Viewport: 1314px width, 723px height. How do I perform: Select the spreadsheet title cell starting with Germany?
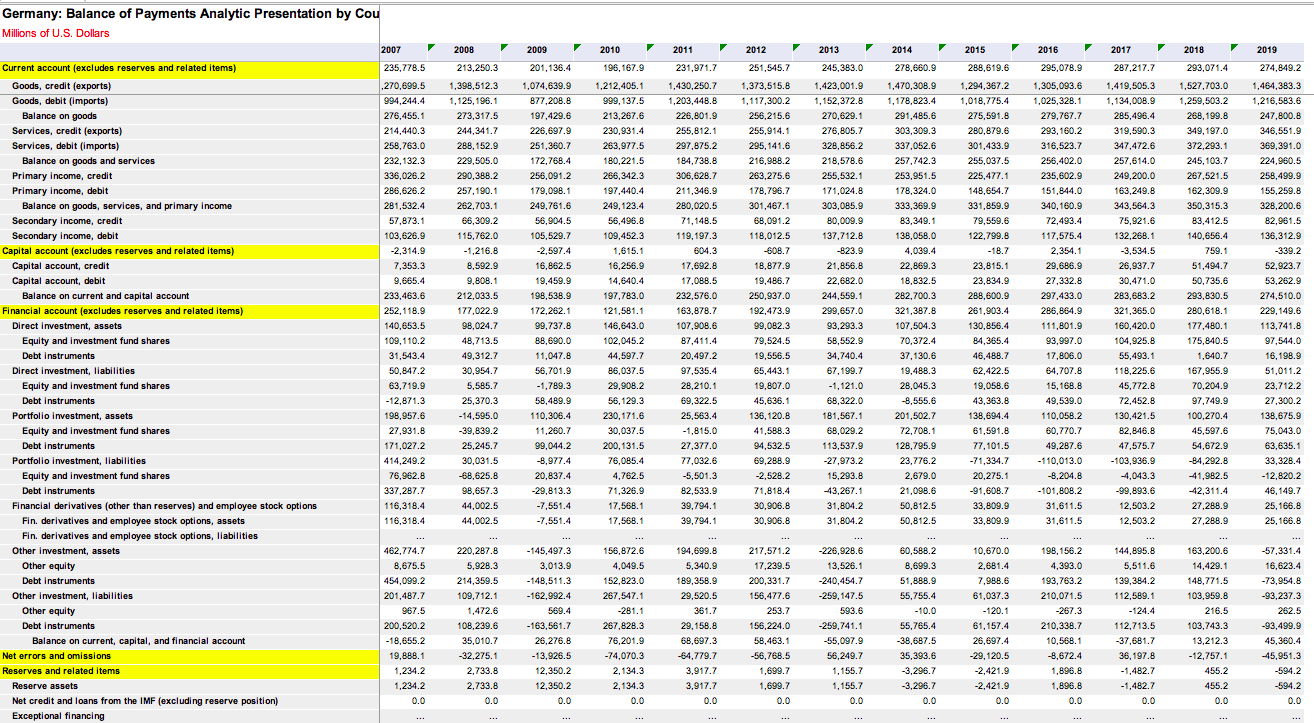tap(190, 13)
